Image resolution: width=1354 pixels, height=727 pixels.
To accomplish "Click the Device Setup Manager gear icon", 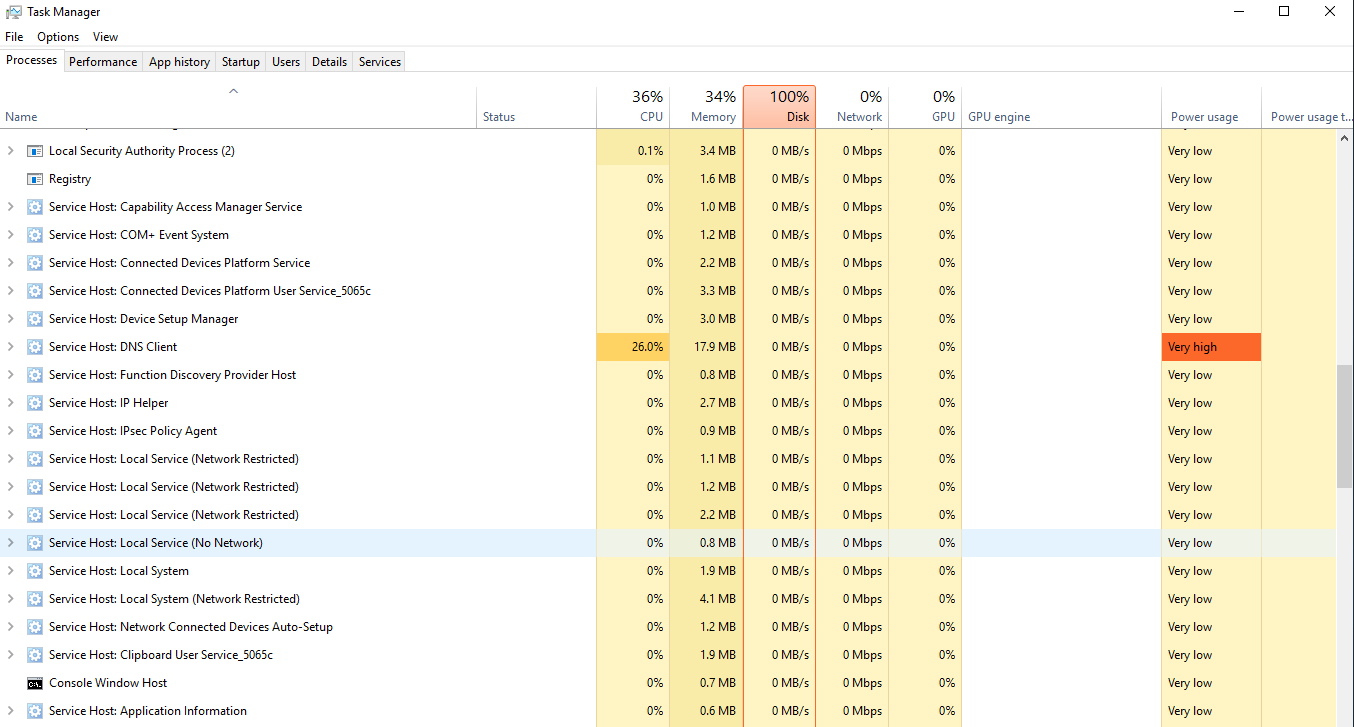I will click(35, 319).
